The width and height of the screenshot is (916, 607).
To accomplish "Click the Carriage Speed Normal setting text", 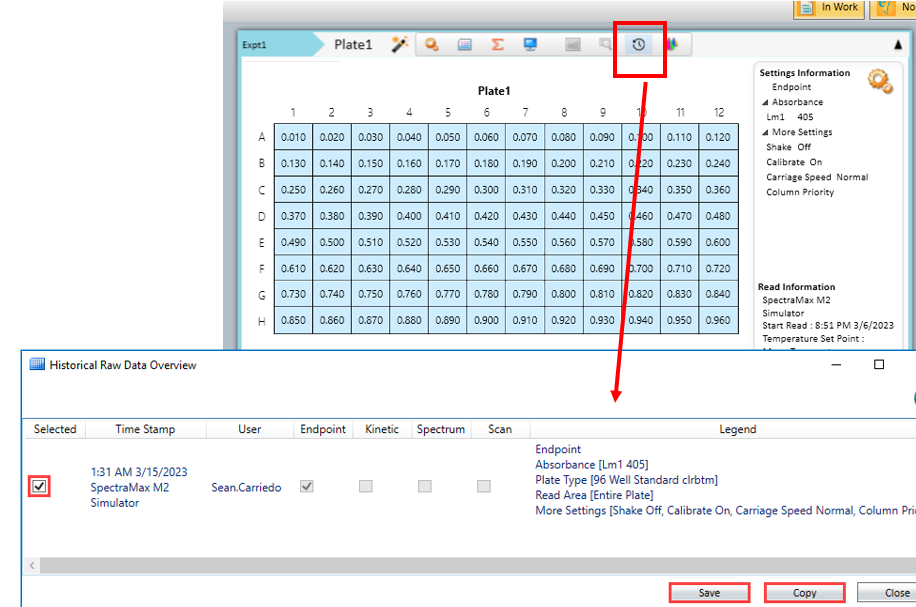I will point(817,177).
